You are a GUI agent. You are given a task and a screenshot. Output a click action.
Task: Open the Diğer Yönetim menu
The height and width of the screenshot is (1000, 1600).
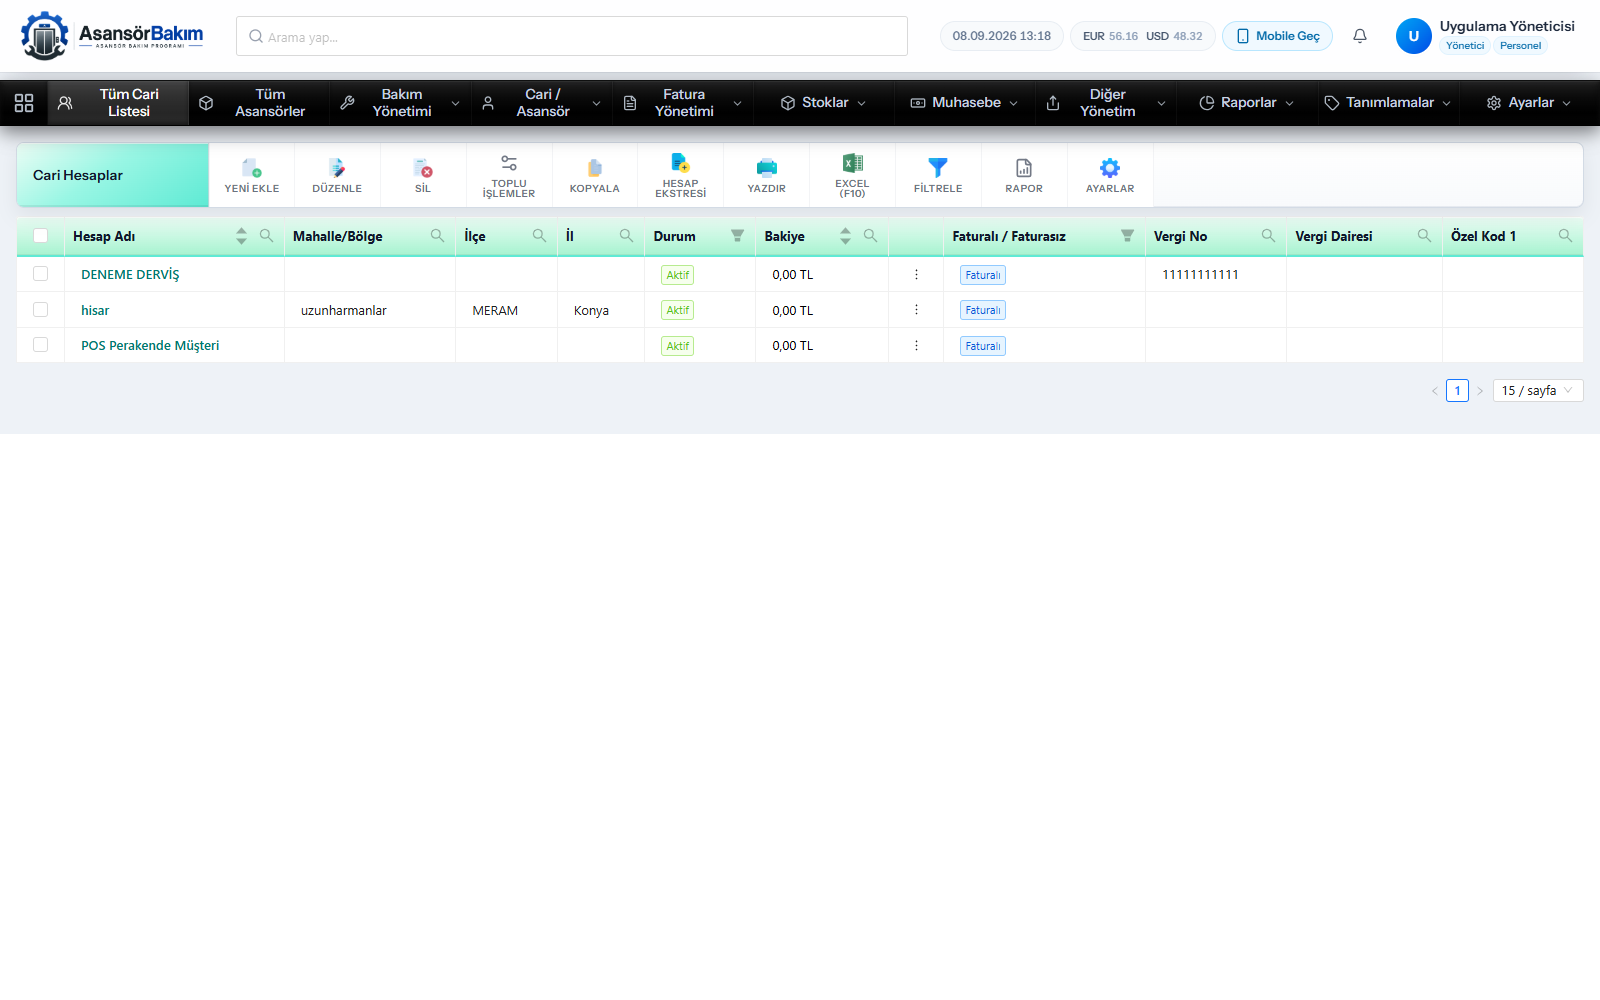pyautogui.click(x=1105, y=103)
